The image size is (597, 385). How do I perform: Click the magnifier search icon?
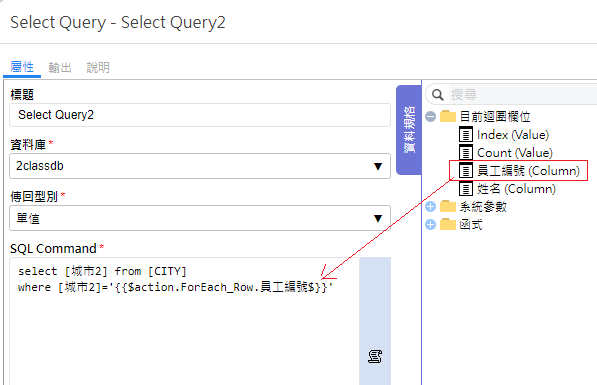click(437, 94)
